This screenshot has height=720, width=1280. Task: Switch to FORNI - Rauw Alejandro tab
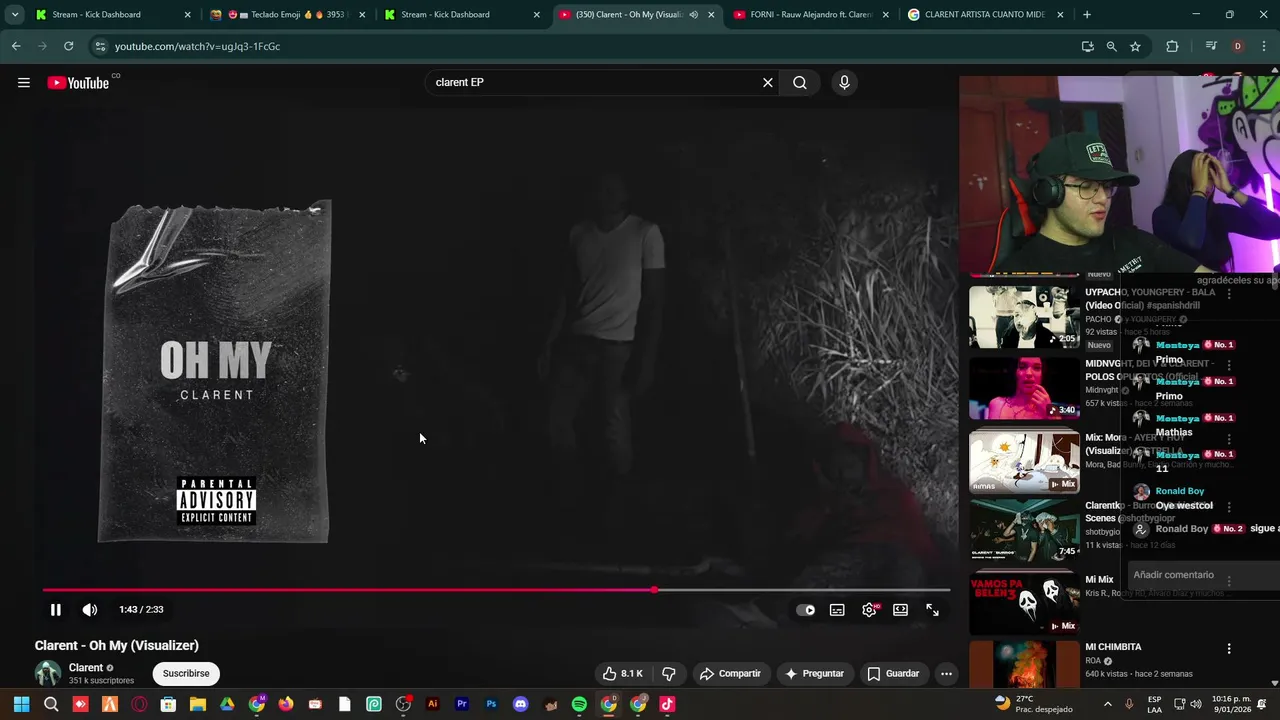(x=811, y=15)
